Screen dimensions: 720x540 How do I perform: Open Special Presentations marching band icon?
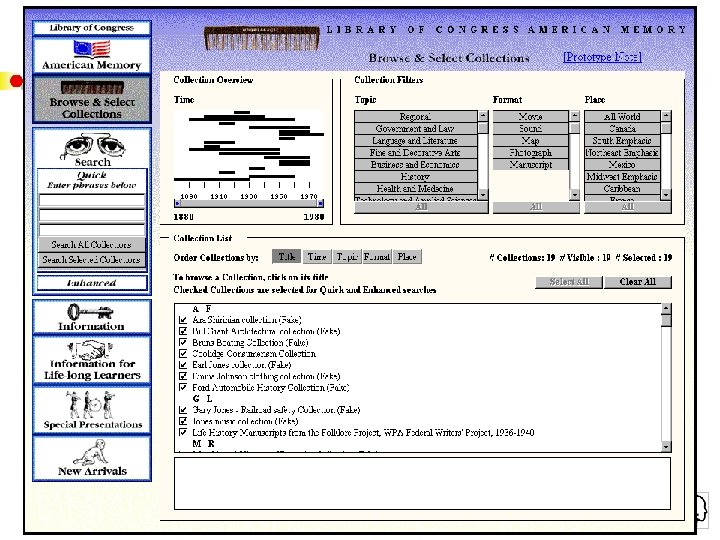(90, 404)
